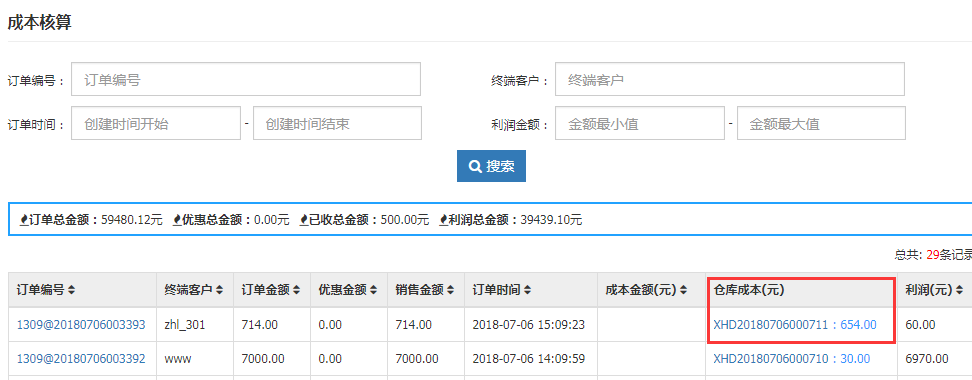Sort by 利润(元) column header

click(x=934, y=289)
